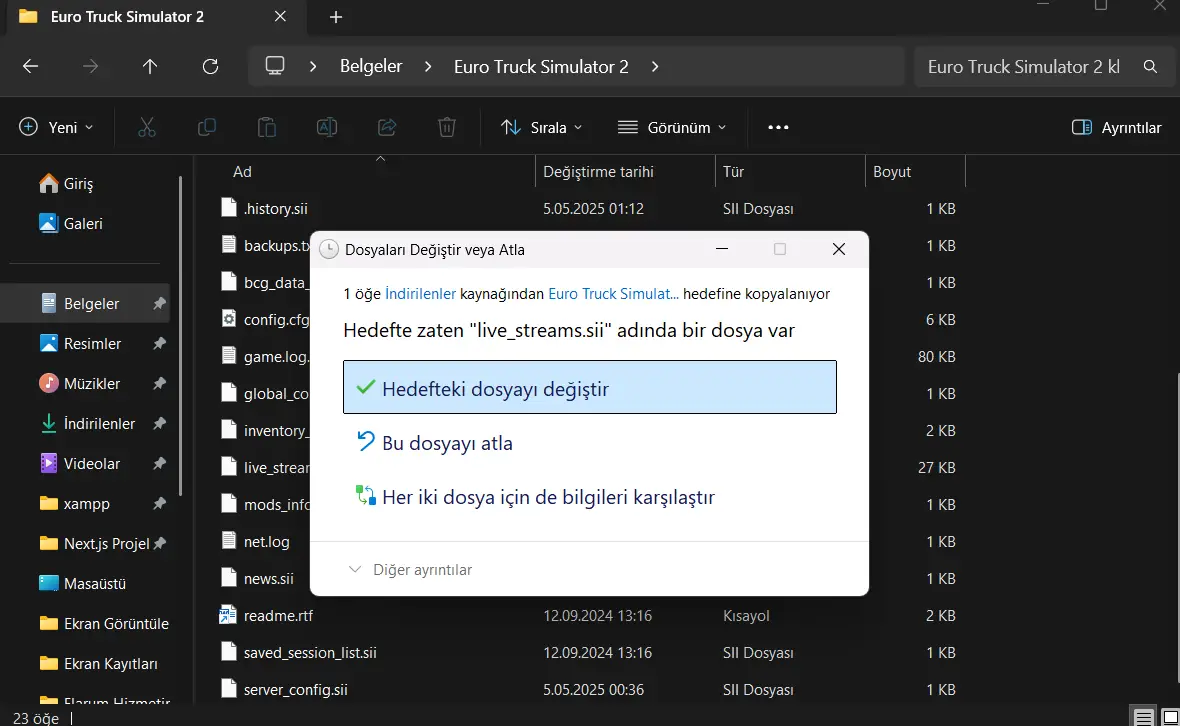Click the Rename icon in toolbar
This screenshot has height=726, width=1180.
click(x=327, y=127)
